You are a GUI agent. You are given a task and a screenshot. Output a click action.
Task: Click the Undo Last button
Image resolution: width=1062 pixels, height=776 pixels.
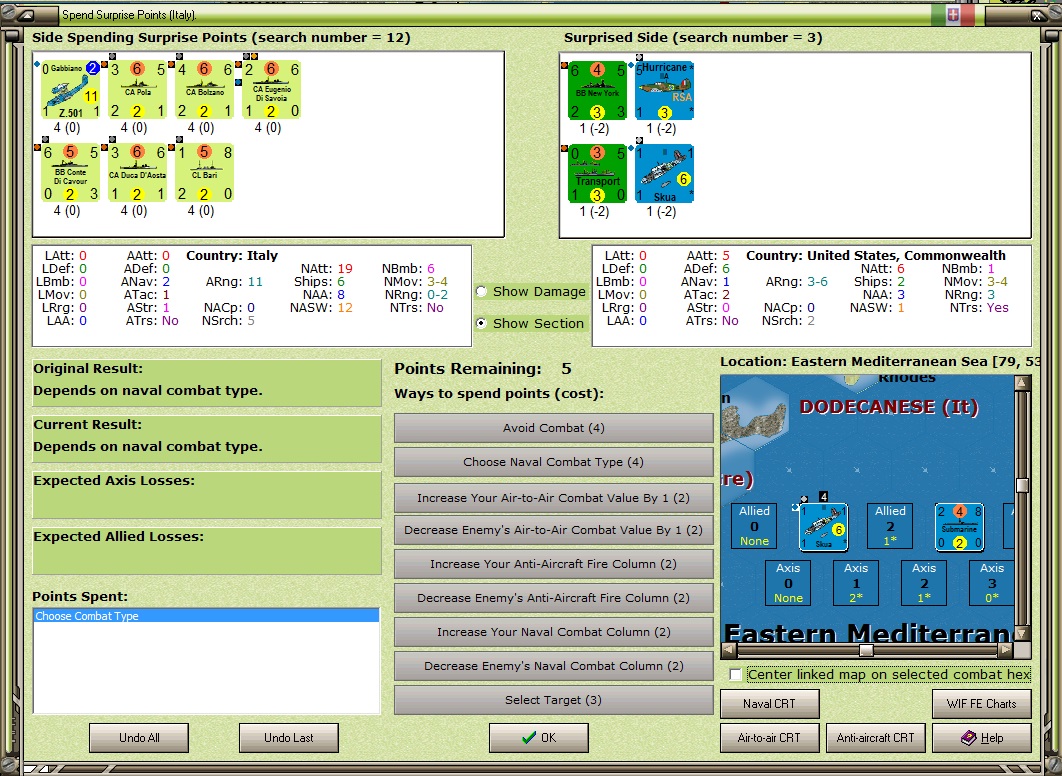point(289,738)
